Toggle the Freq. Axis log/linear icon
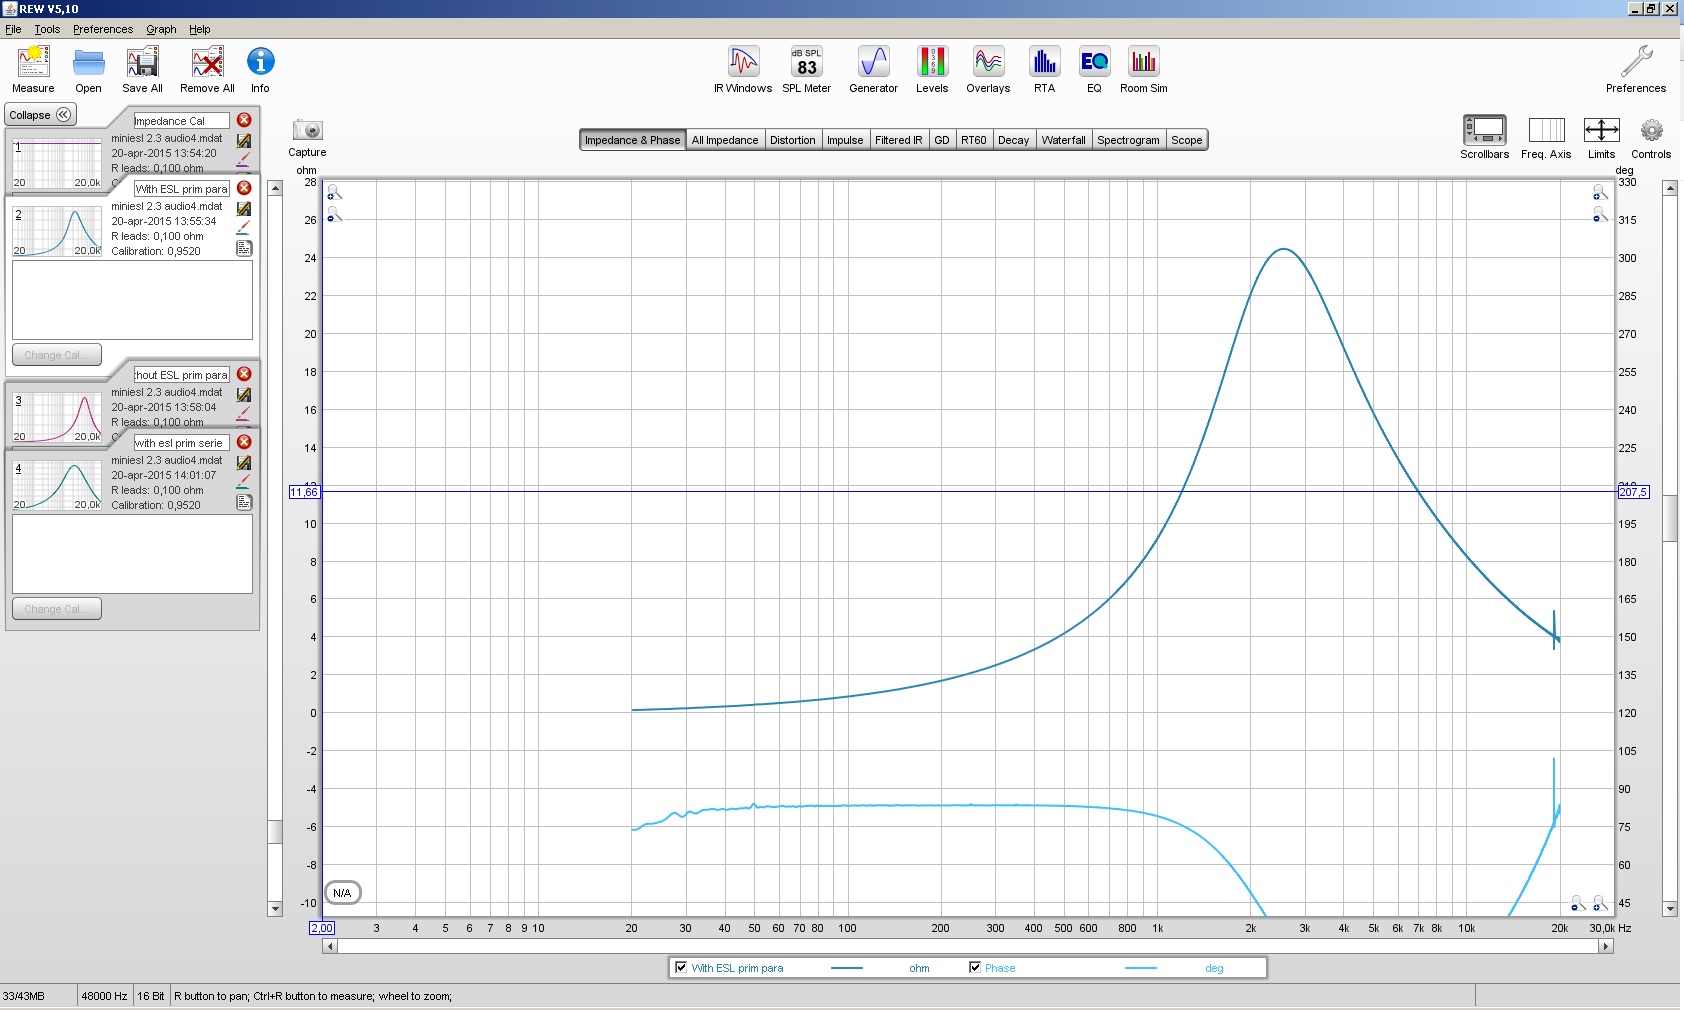The height and width of the screenshot is (1010, 1684). [1546, 130]
